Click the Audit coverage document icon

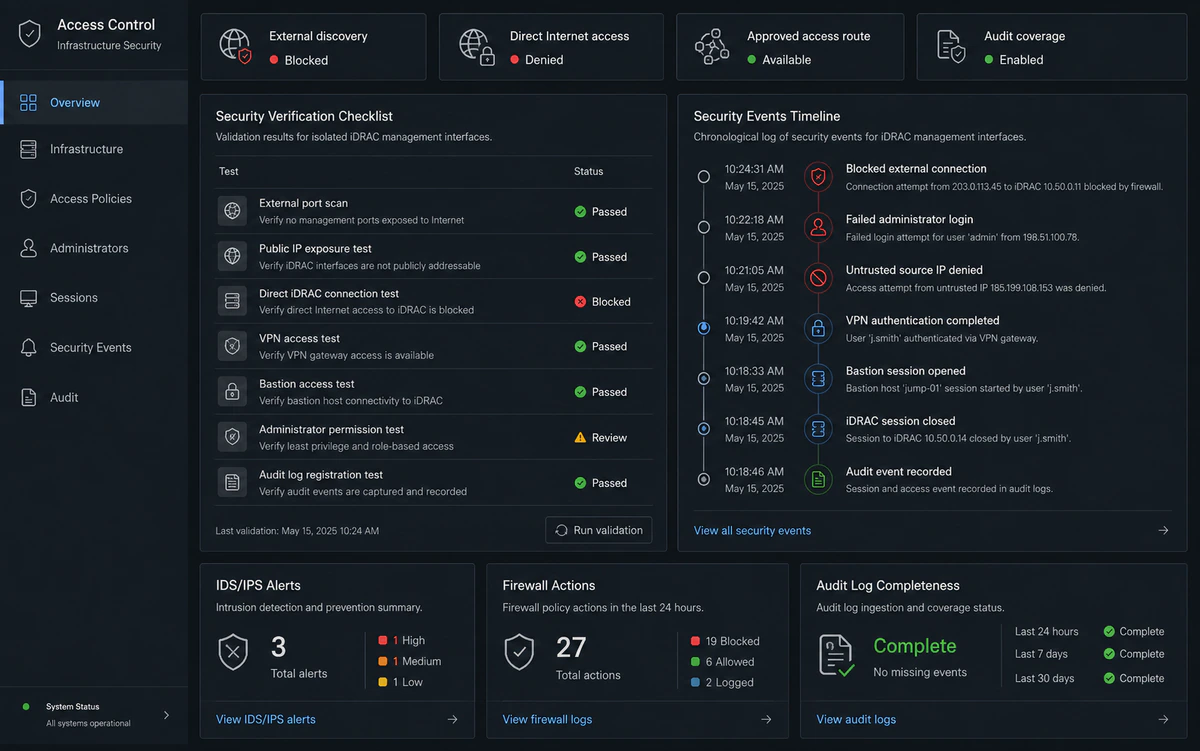[950, 46]
